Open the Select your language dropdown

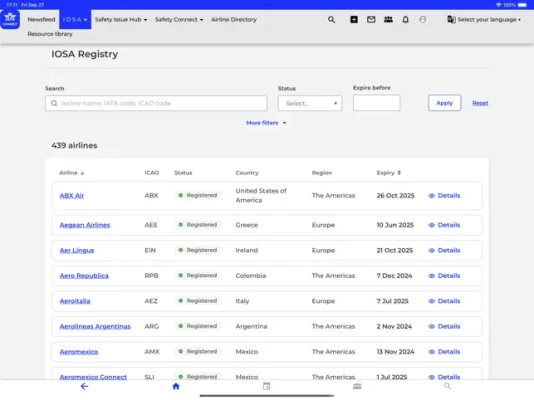(484, 20)
